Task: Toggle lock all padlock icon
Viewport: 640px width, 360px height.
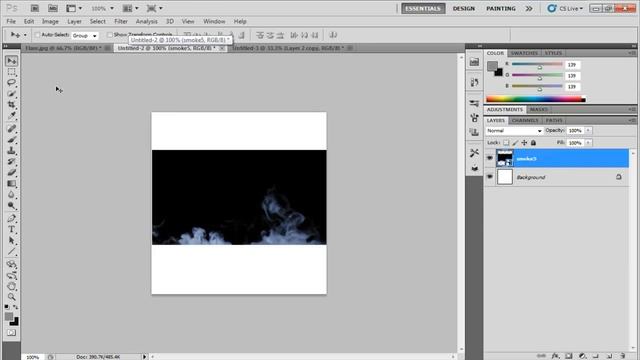Action: [533, 143]
